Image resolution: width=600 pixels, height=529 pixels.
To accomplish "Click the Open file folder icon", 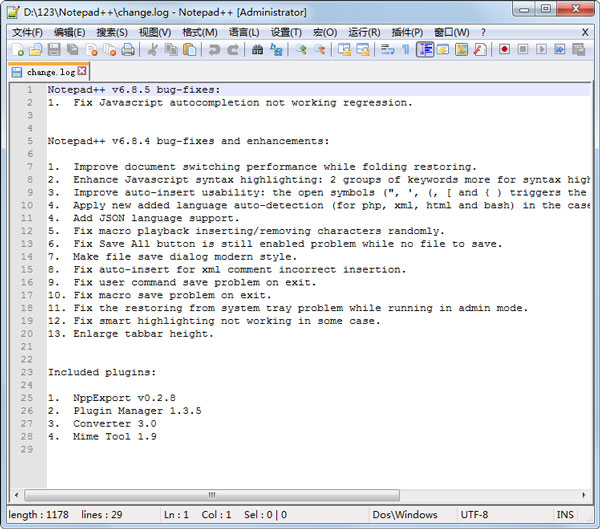I will [36, 50].
